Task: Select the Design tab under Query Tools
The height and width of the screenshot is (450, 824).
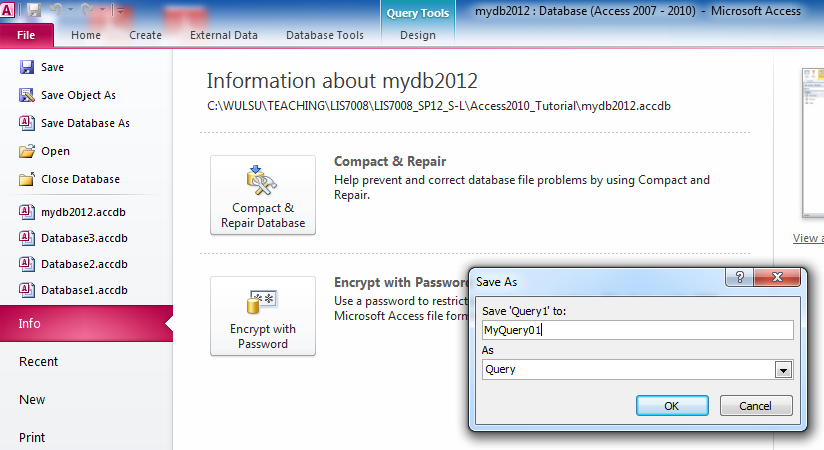Action: coord(417,35)
